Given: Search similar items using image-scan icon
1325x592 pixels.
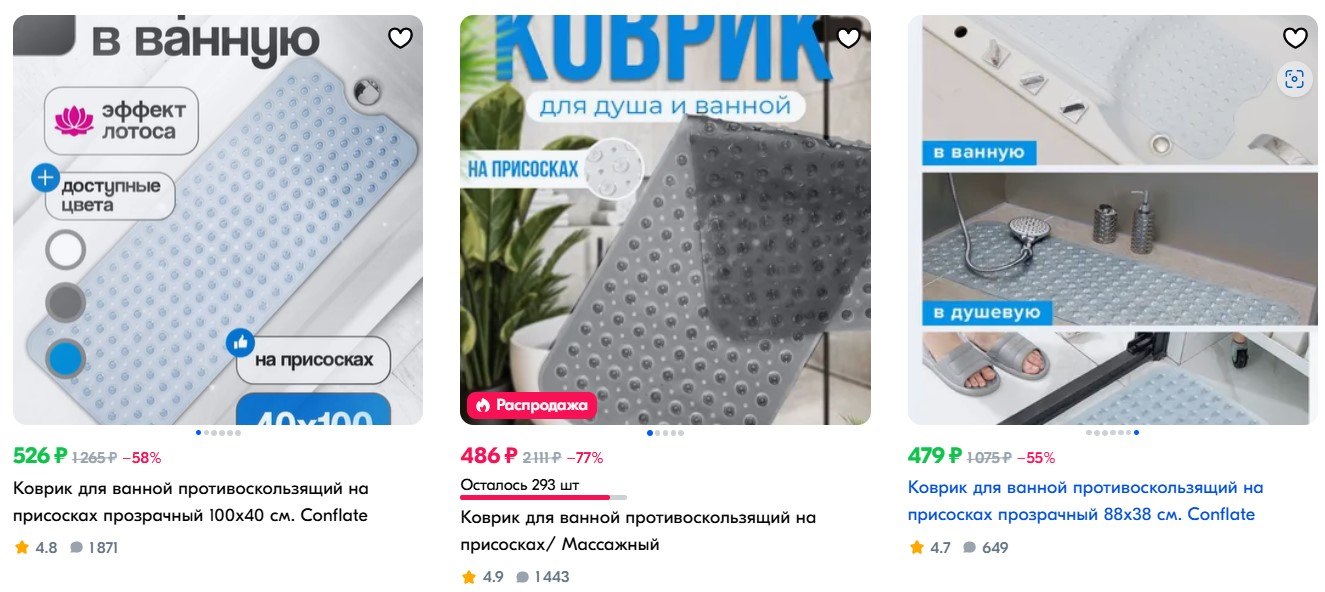Looking at the screenshot, I should 1295,79.
